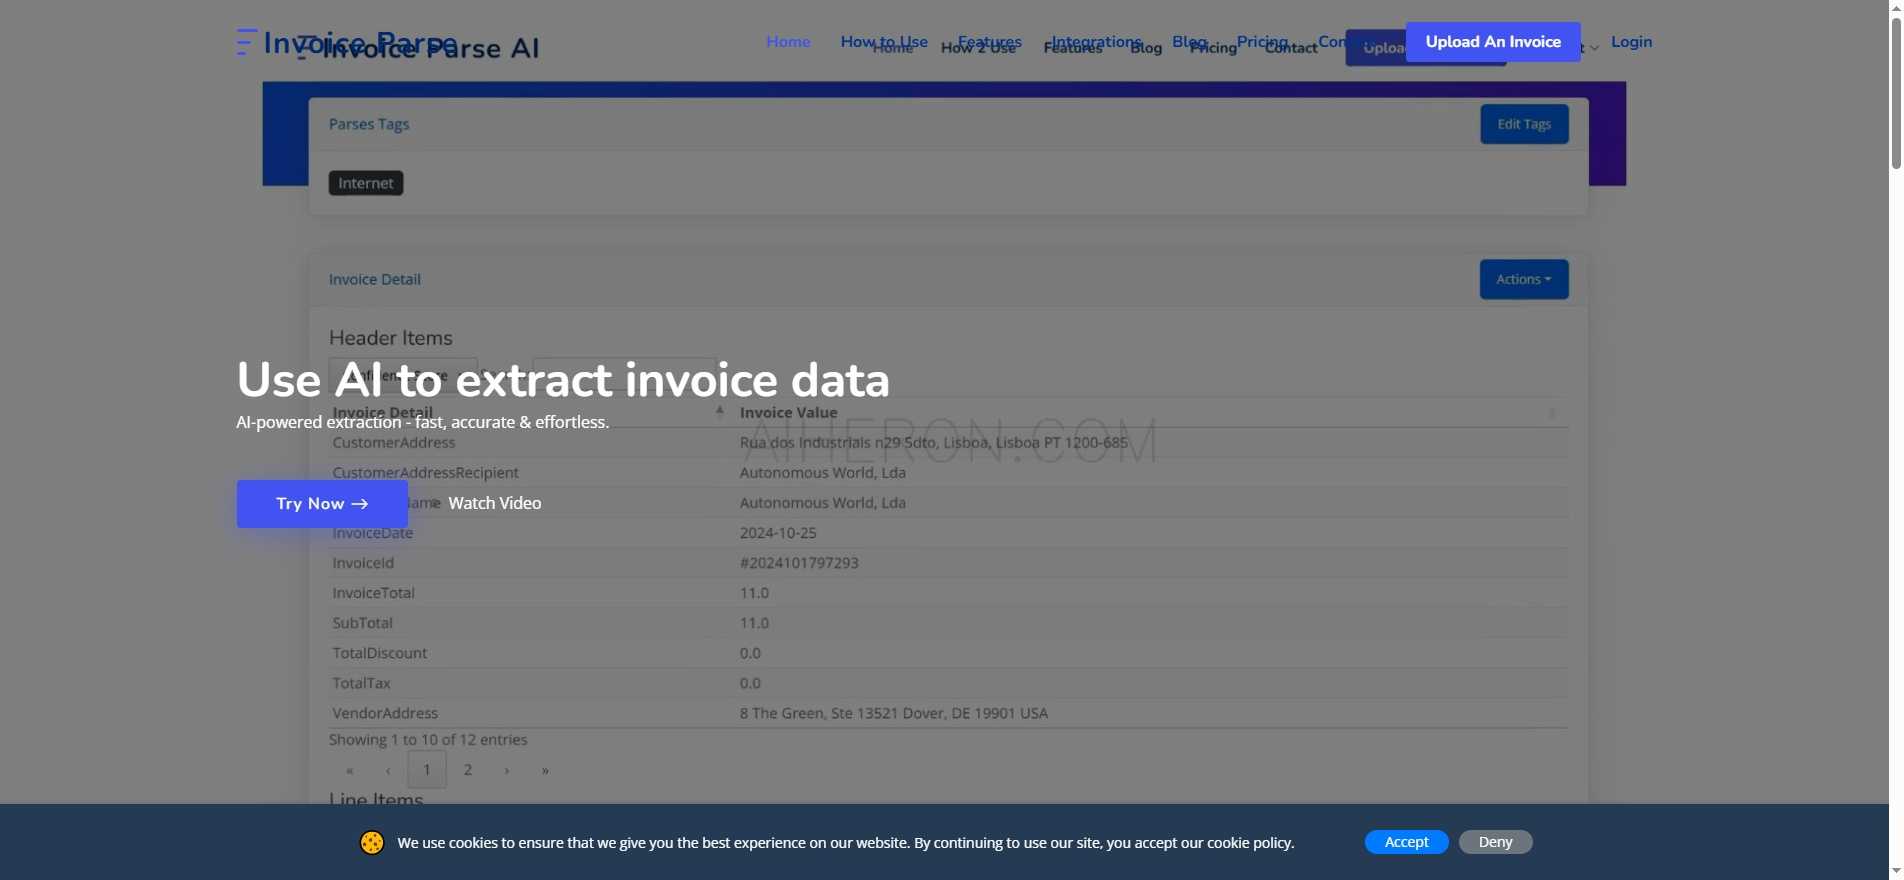
Task: Click the scrollbar up arrow
Action: click(x=1895, y=7)
